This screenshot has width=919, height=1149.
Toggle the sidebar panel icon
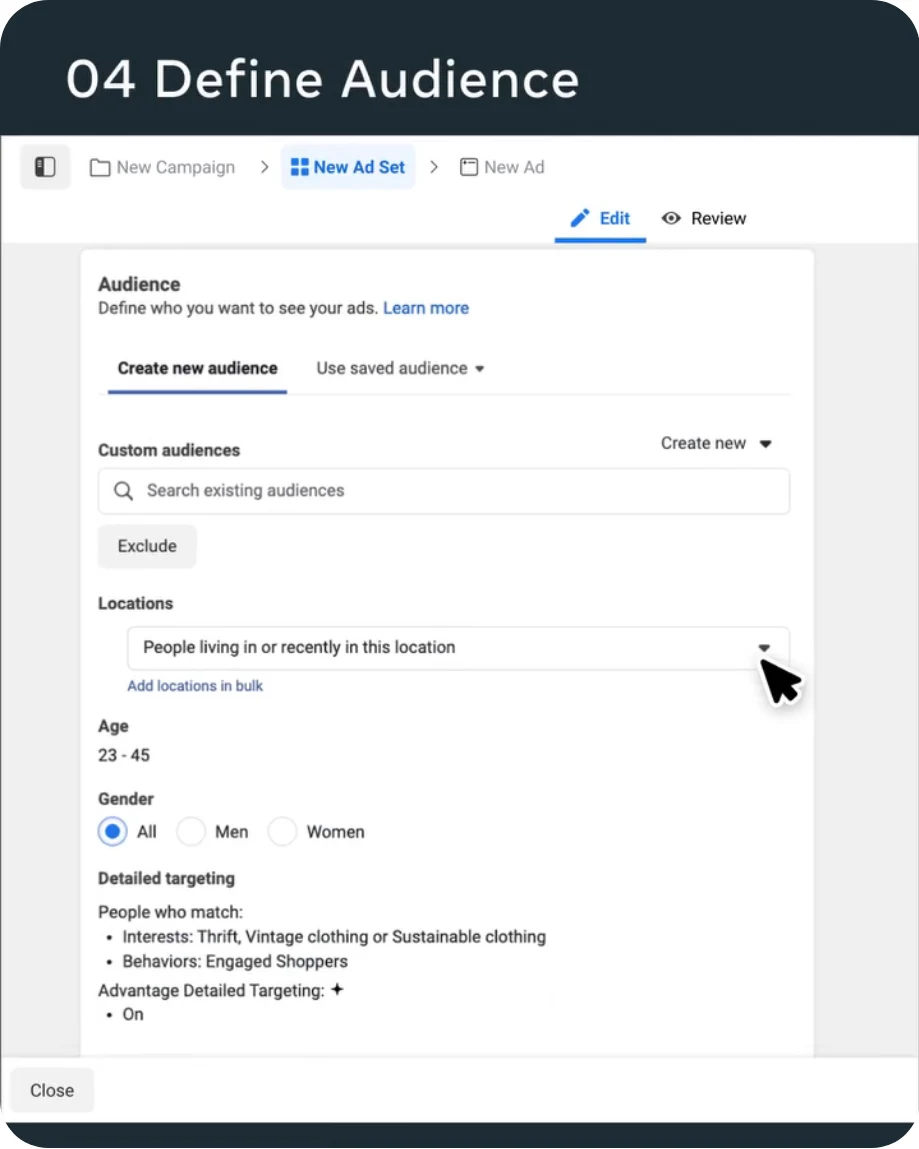45,167
